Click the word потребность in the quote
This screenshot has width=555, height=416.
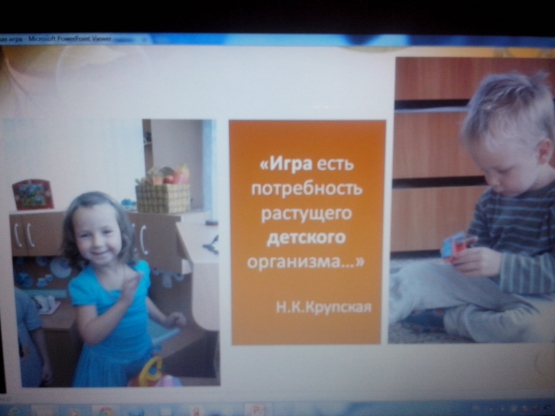click(307, 189)
